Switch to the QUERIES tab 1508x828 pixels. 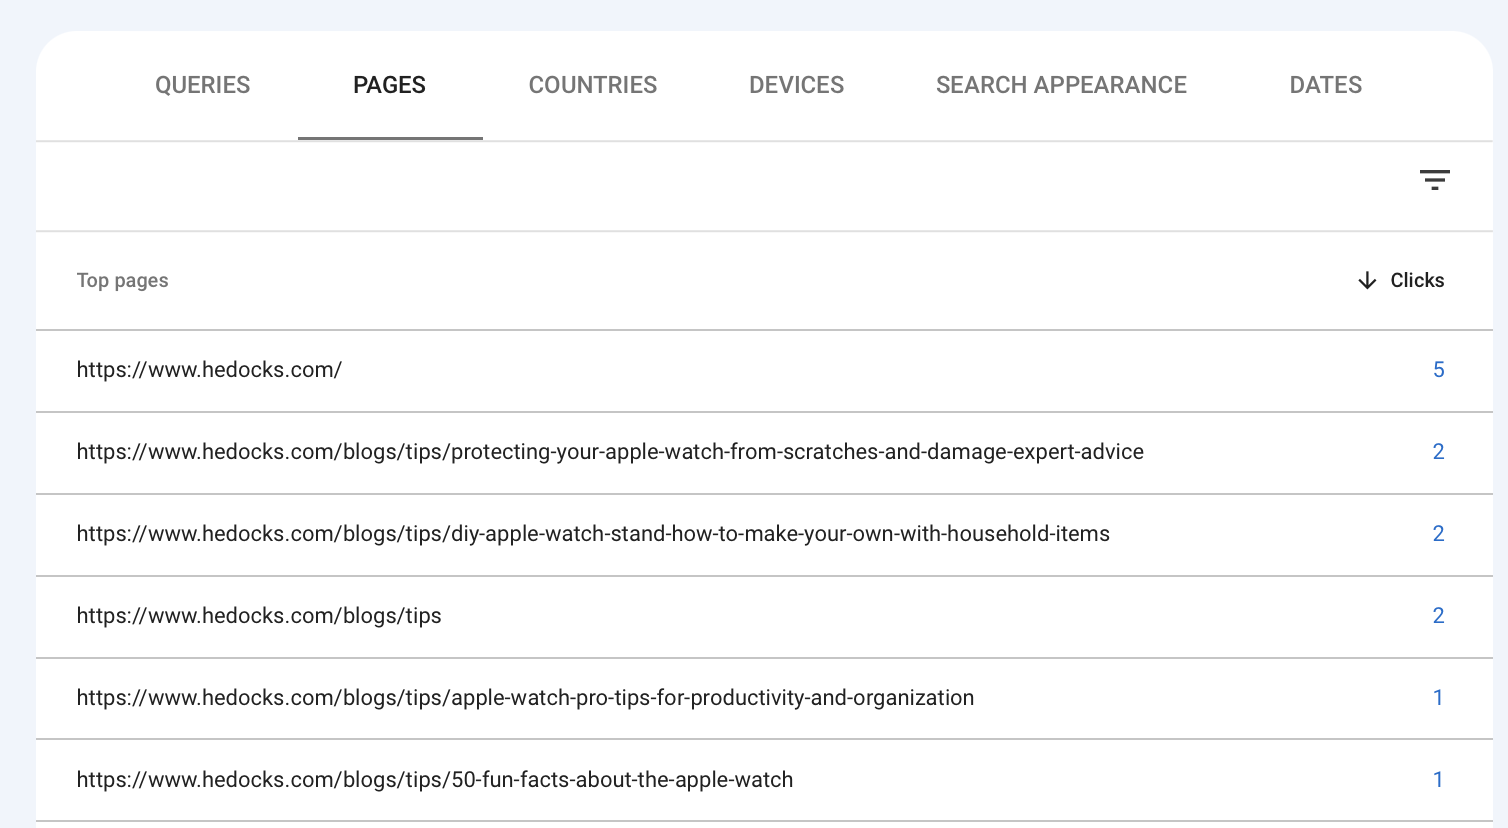point(202,85)
